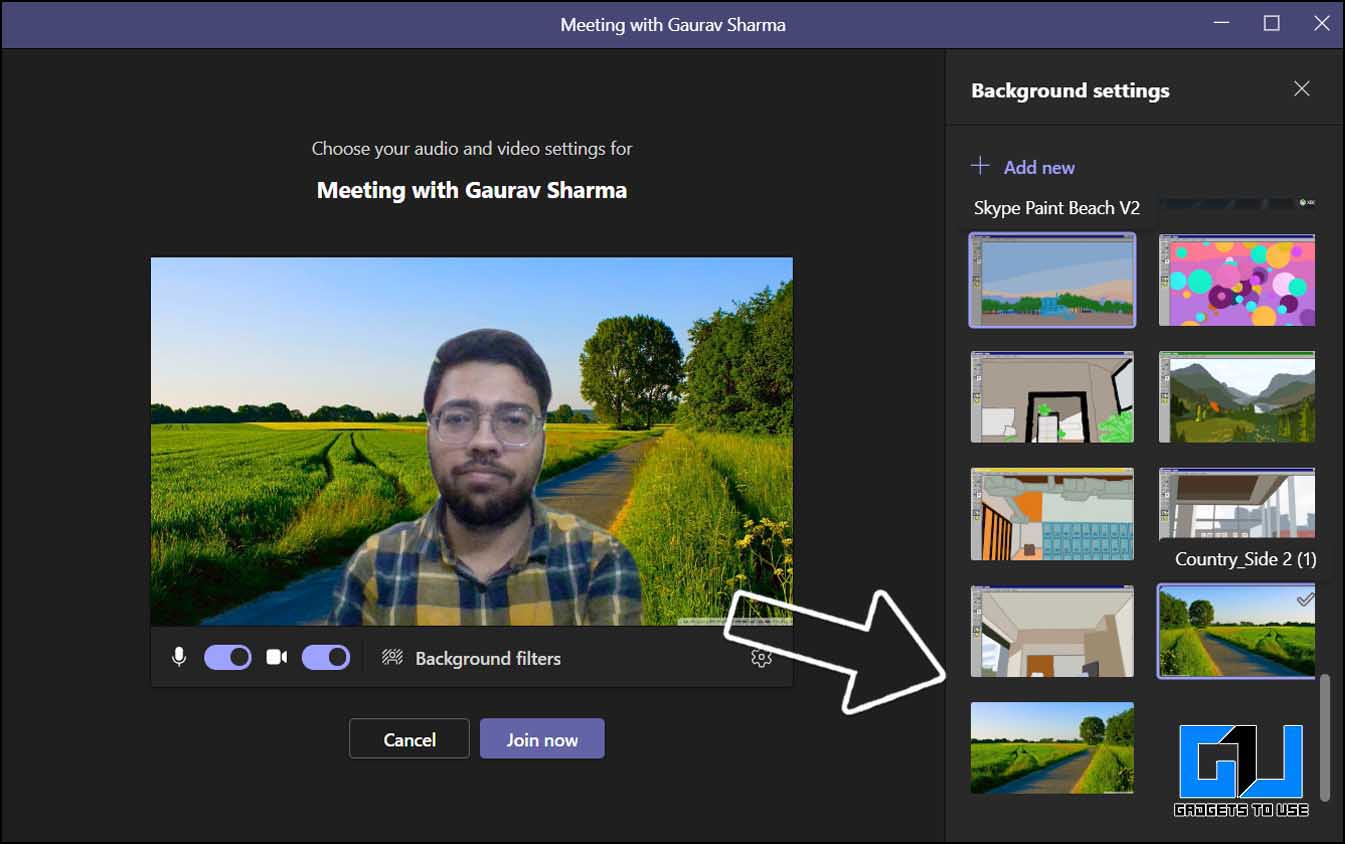1345x844 pixels.
Task: Select the Skype Paint Beach V2 background
Action: tap(1052, 280)
